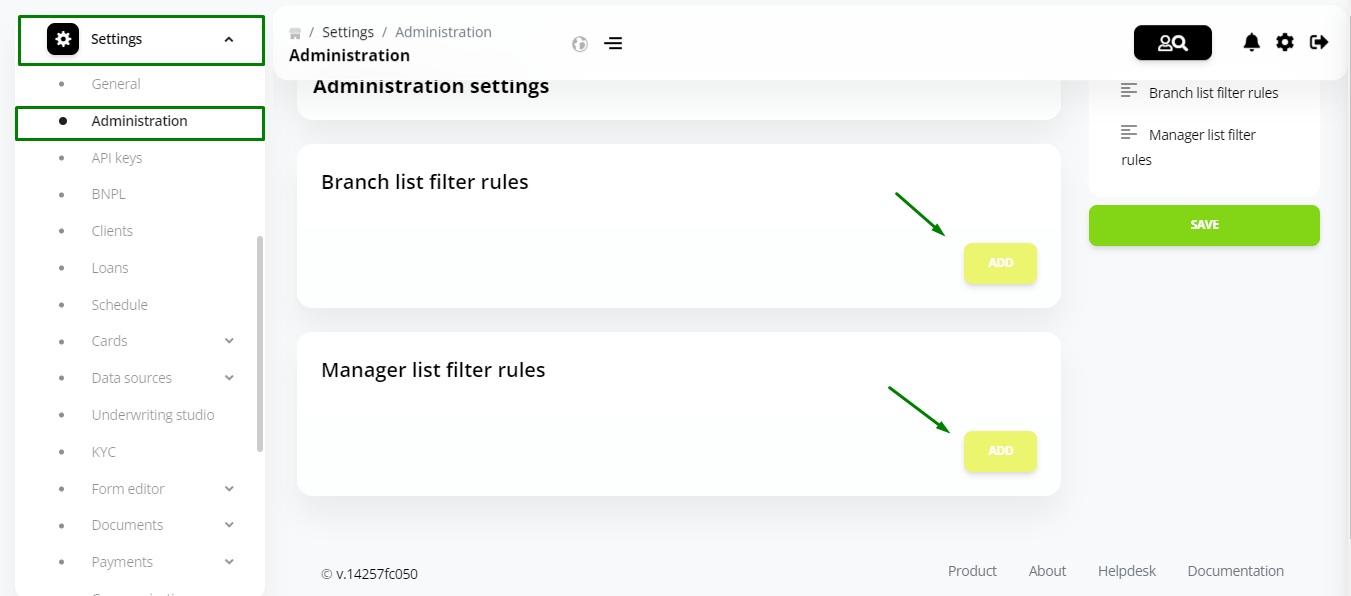Screen dimensions: 1351x596
Task: Expand the Data sources submenu
Action: 229,378
